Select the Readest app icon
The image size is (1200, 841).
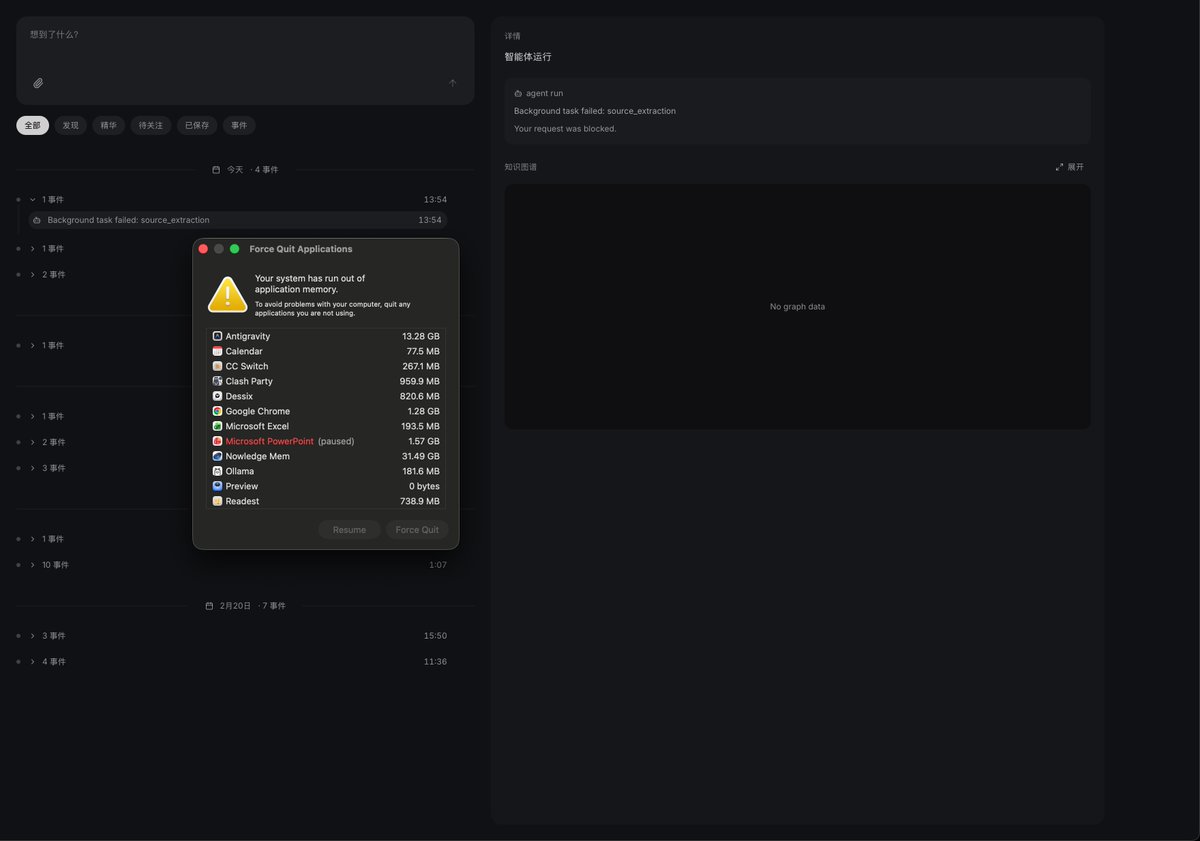tap(217, 501)
